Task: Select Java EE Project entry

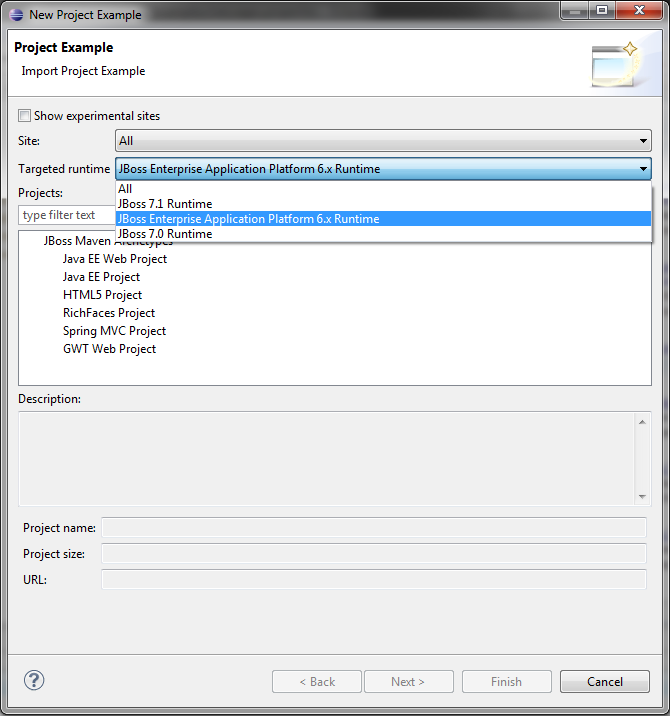Action: point(101,277)
